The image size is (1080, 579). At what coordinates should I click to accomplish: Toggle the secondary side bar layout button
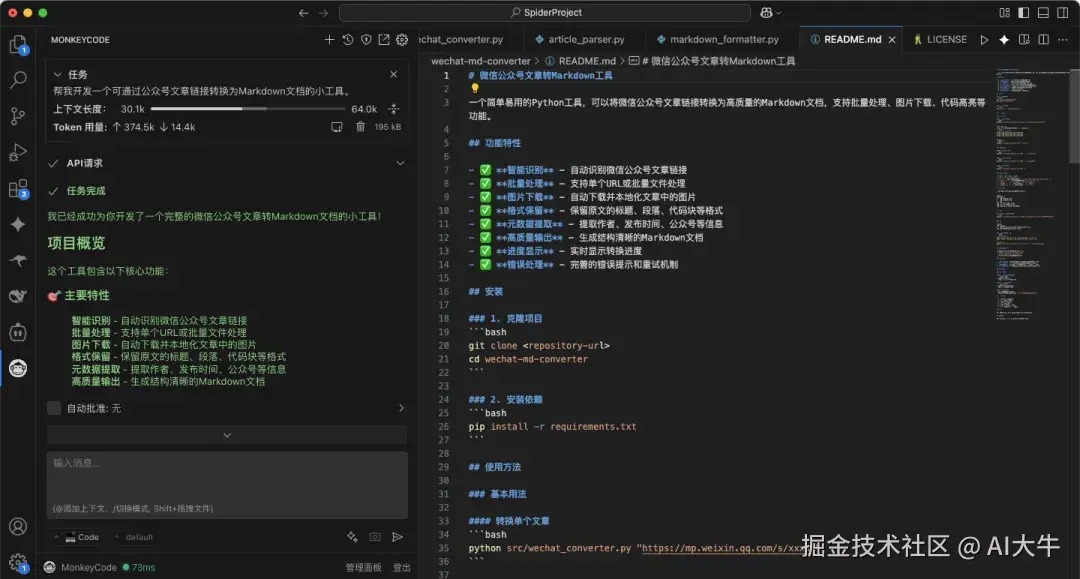[x=1063, y=13]
